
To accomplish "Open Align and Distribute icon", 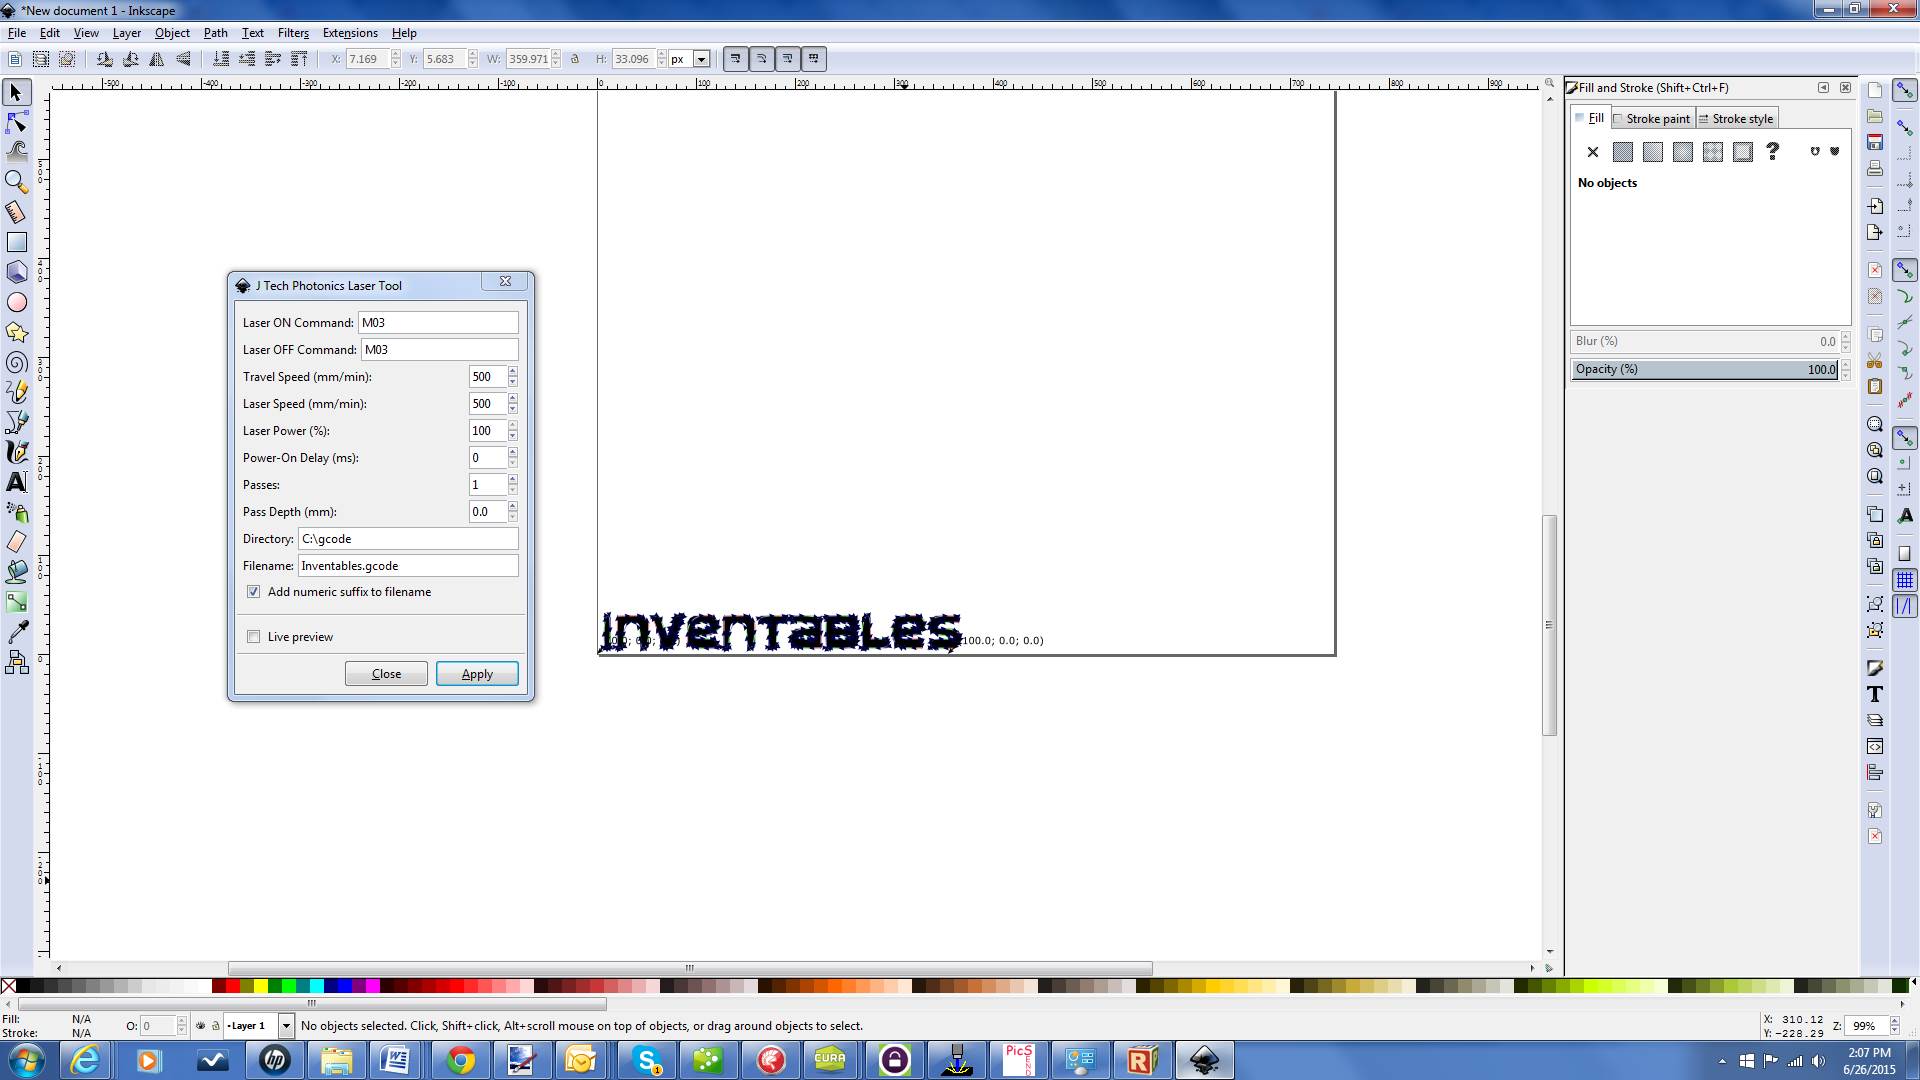I will [x=1875, y=772].
